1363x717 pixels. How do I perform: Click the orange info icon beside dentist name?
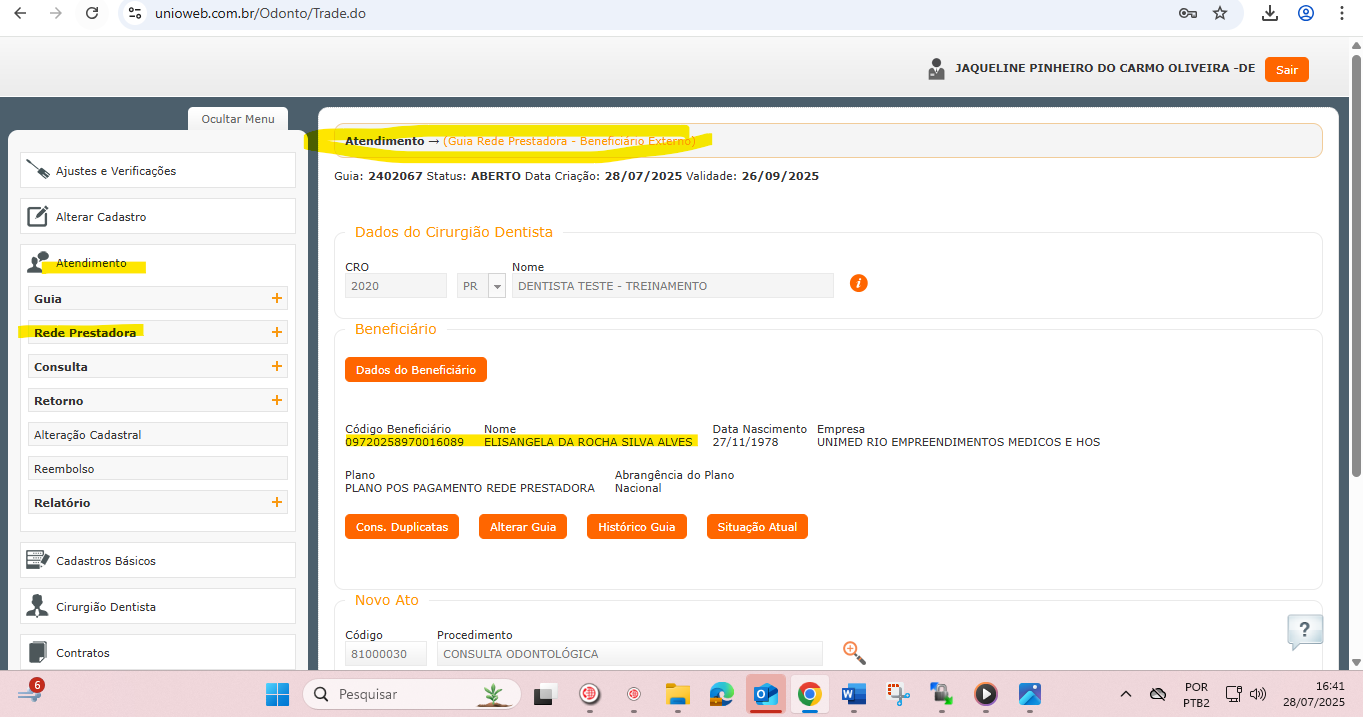858,283
